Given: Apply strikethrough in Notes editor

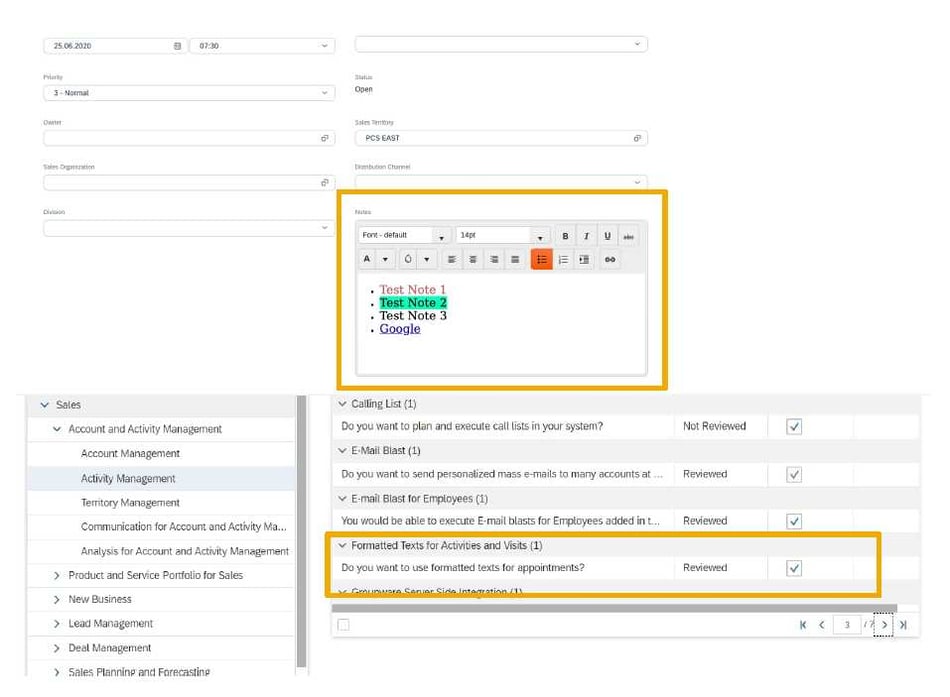Looking at the screenshot, I should (x=628, y=236).
